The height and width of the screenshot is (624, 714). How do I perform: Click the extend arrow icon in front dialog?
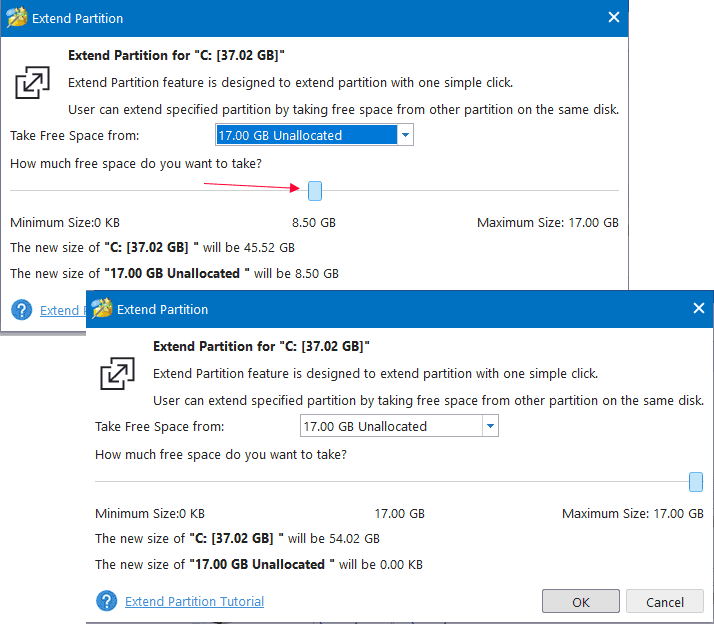pos(117,373)
